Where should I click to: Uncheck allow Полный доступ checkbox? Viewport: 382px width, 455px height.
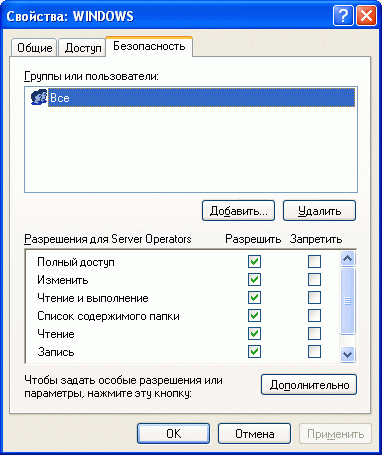pyautogui.click(x=254, y=262)
